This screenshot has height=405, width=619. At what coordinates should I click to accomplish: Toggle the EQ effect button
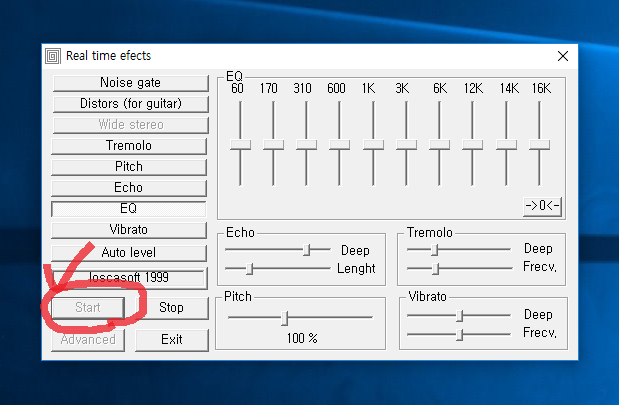129,208
